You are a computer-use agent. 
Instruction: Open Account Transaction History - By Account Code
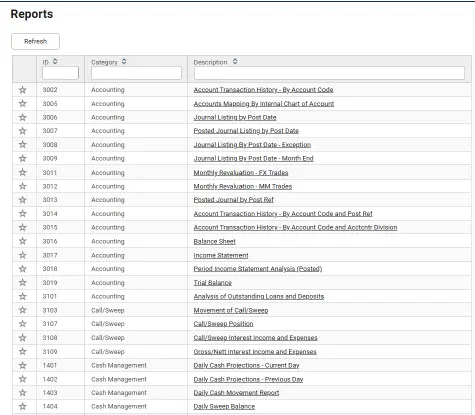tap(263, 90)
